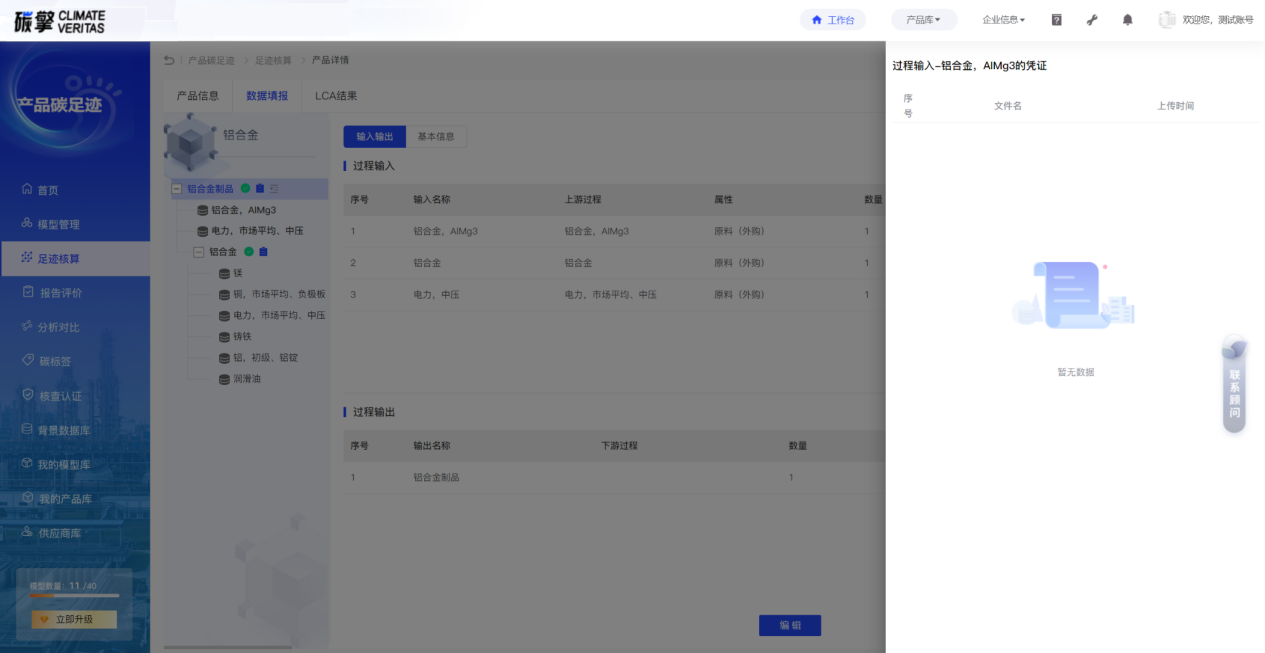Image resolution: width=1265 pixels, height=653 pixels.
Task: Click the list icon beside 铝合金制品
Action: point(275,188)
